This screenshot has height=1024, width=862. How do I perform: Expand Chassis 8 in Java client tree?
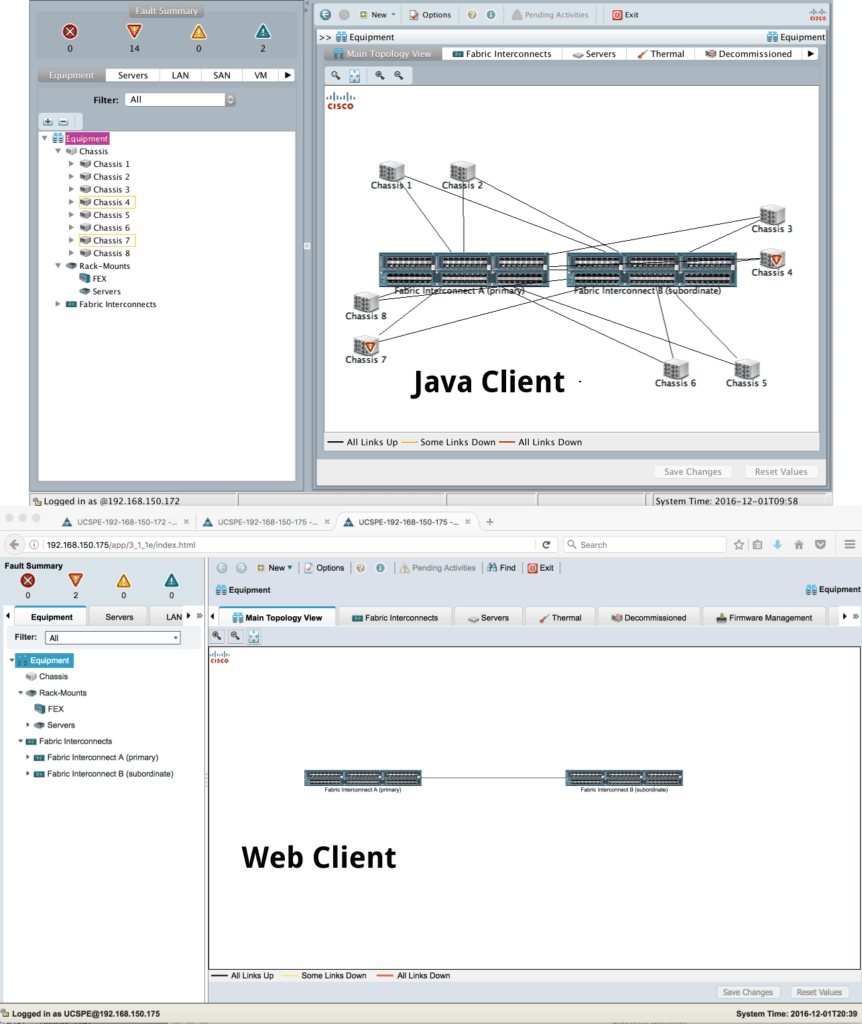pos(71,253)
